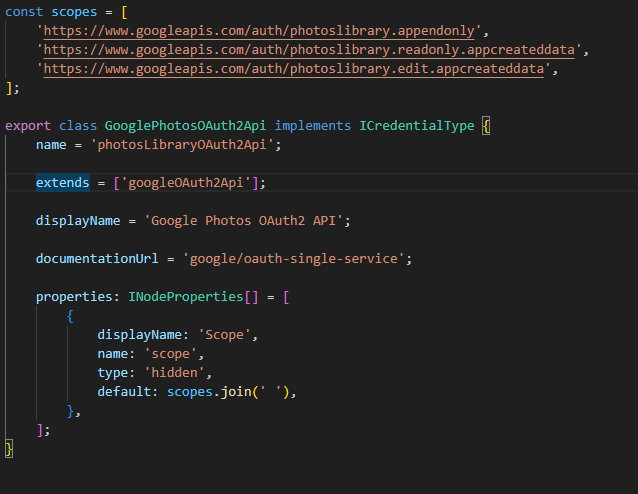638x494 pixels.
Task: Click the ICredentialType interface name
Action: pos(417,126)
